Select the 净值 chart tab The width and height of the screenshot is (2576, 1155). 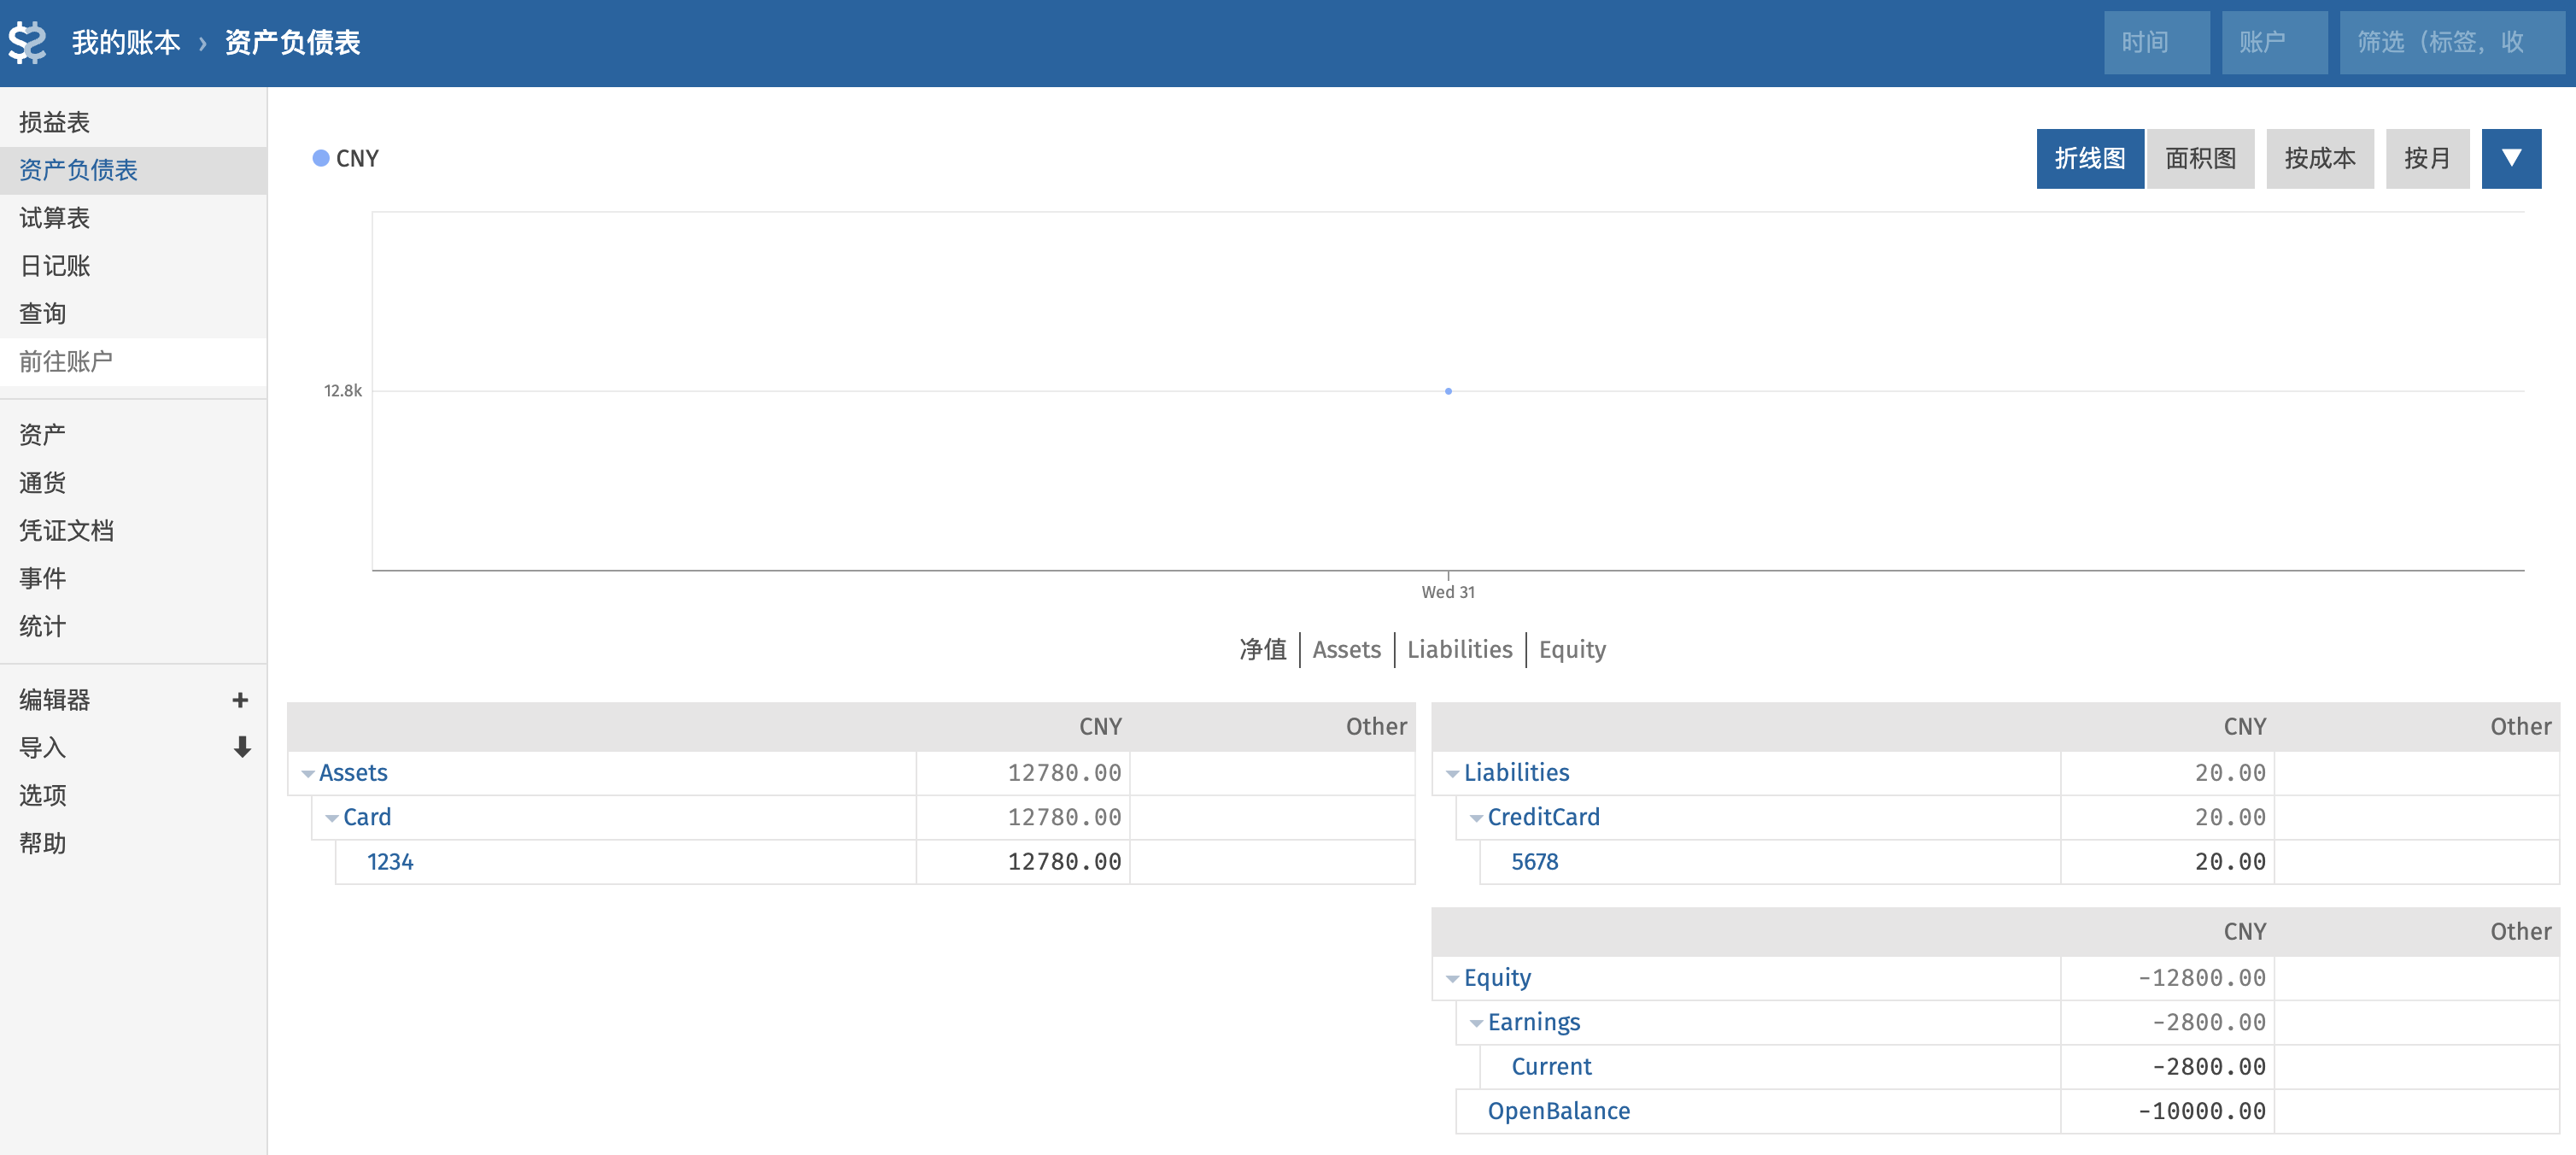pyautogui.click(x=1263, y=650)
